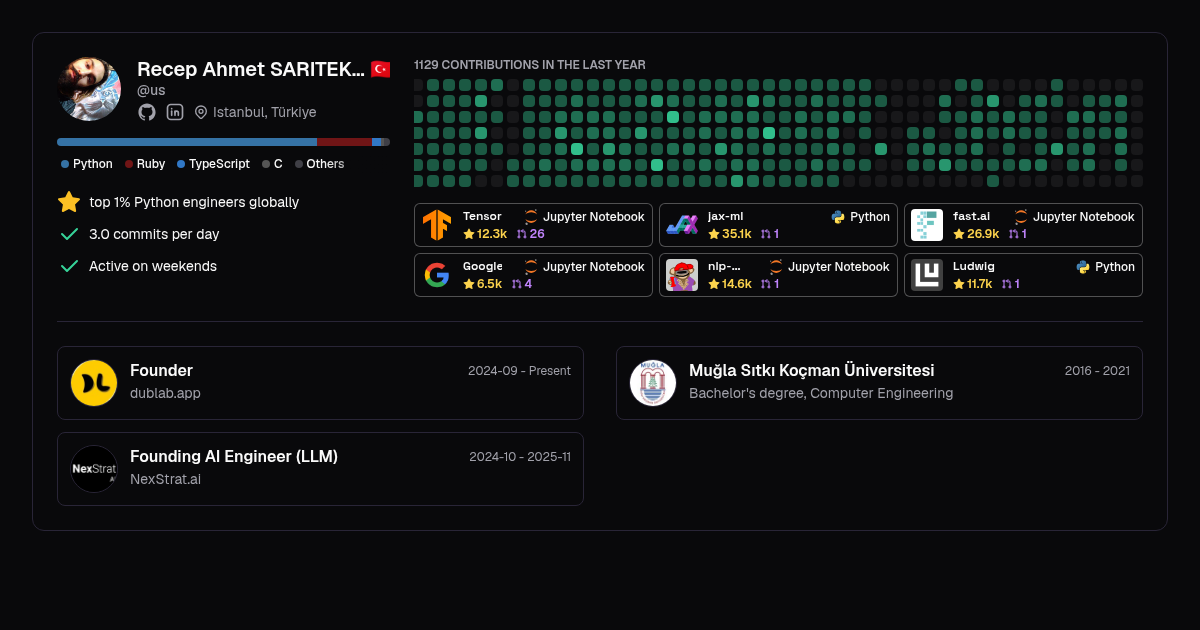This screenshot has width=1200, height=630.
Task: Click the TypeScript legend color dot
Action: (x=181, y=164)
